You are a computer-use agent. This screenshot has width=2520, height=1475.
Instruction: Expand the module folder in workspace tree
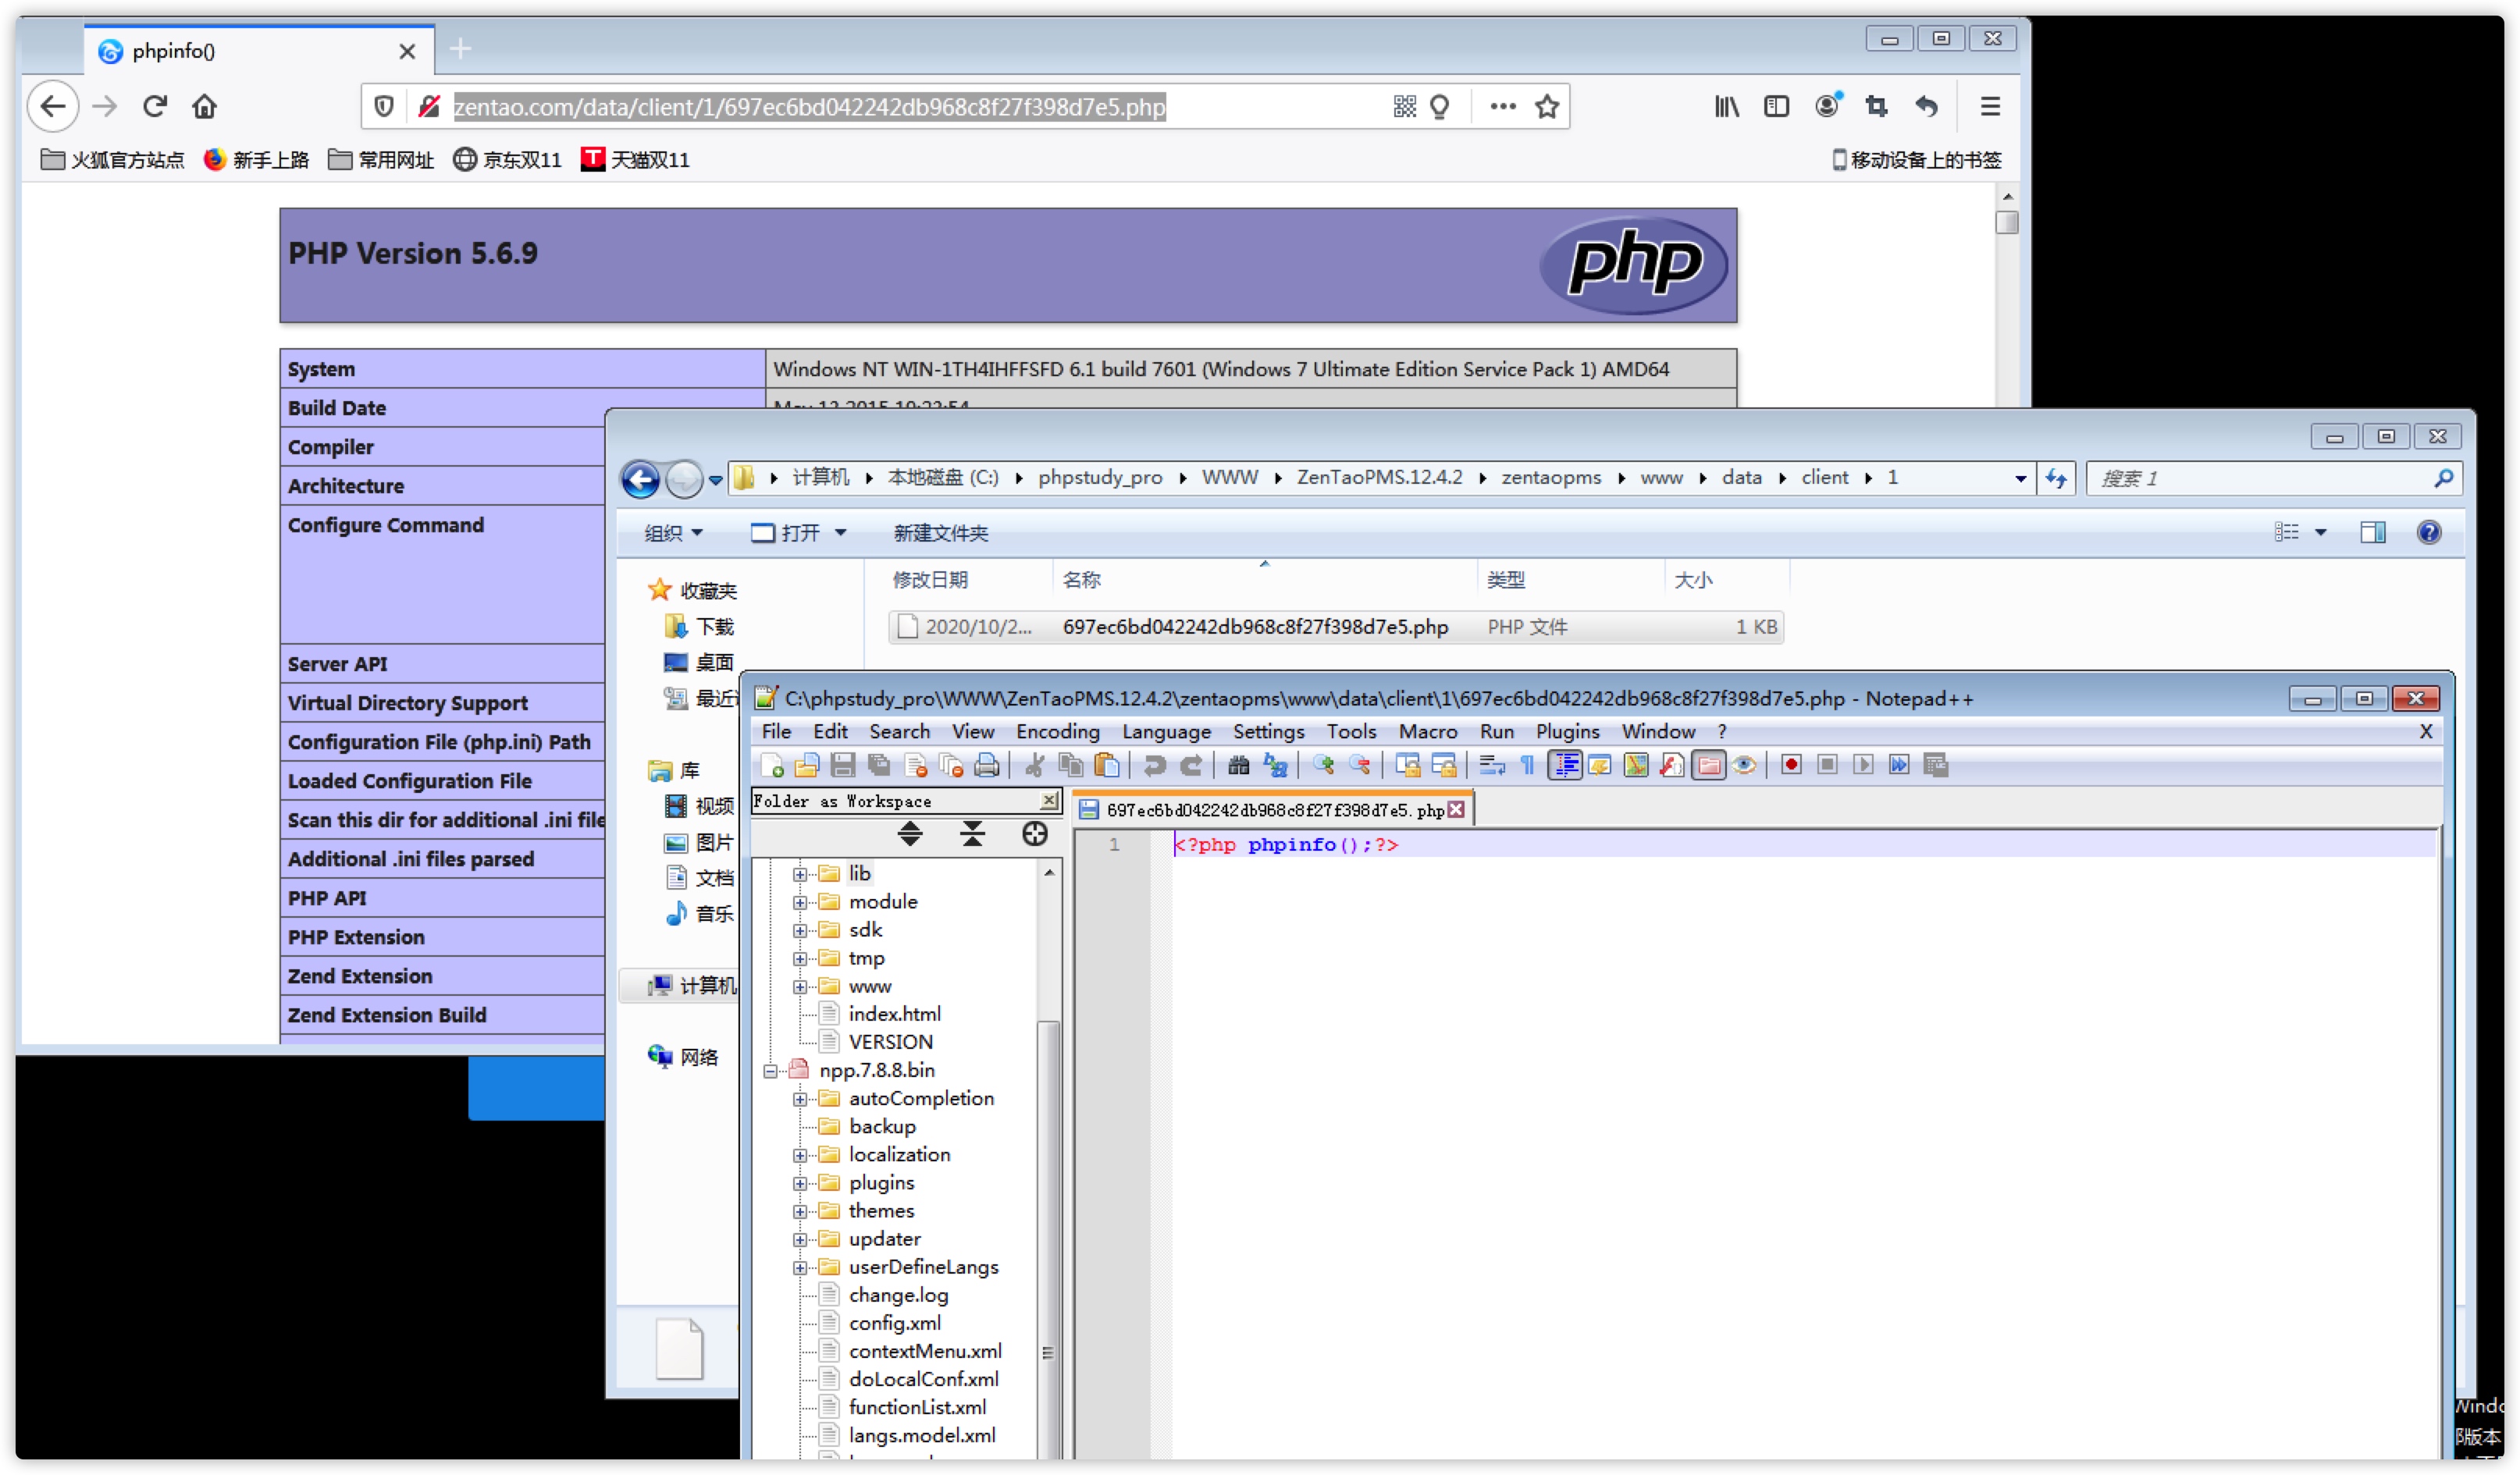pyautogui.click(x=800, y=903)
